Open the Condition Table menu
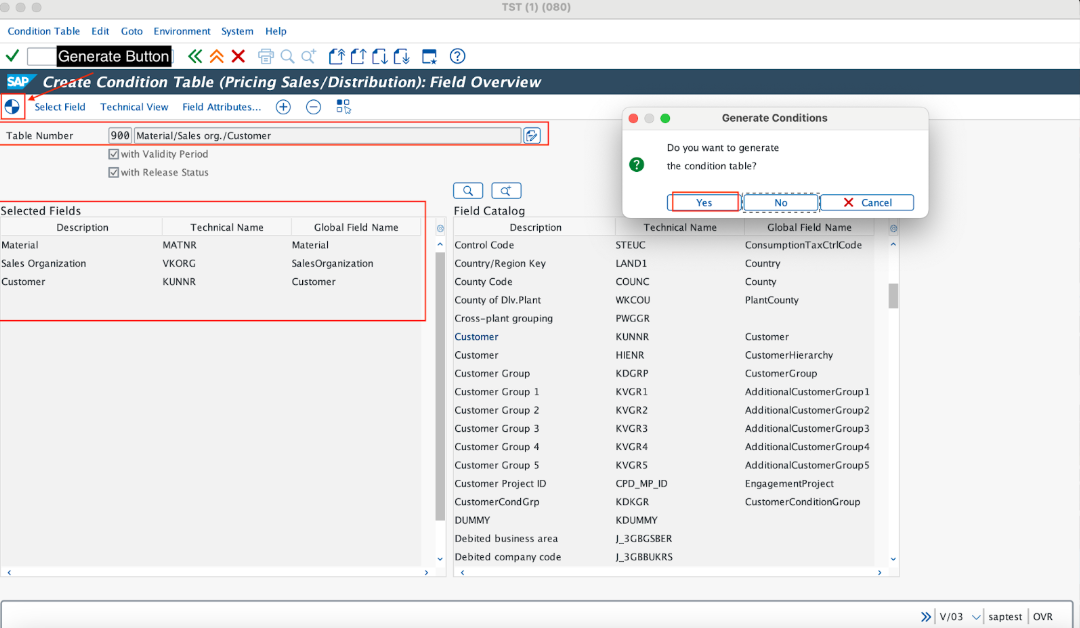The height and width of the screenshot is (628, 1080). 43,31
